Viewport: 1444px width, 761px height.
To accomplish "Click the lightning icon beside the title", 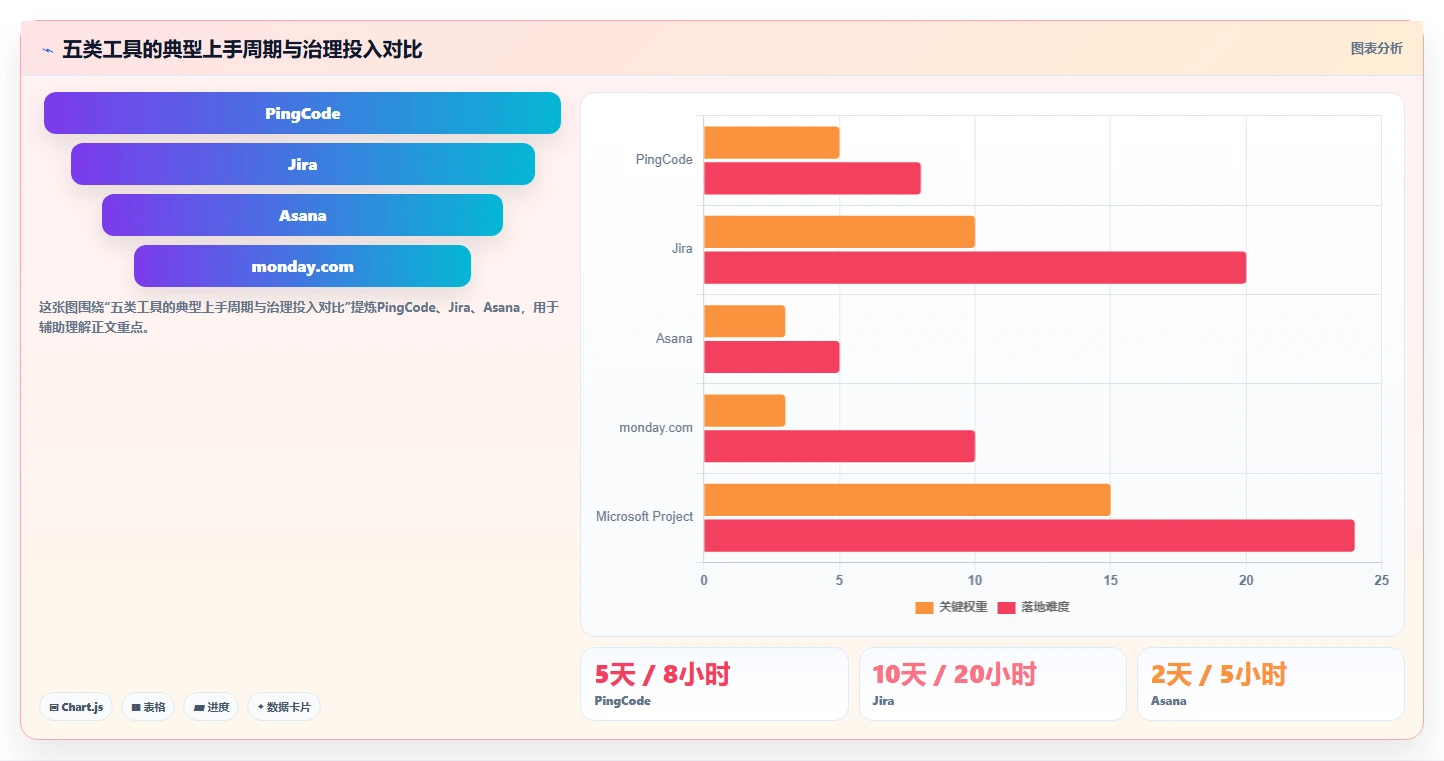I will click(47, 50).
